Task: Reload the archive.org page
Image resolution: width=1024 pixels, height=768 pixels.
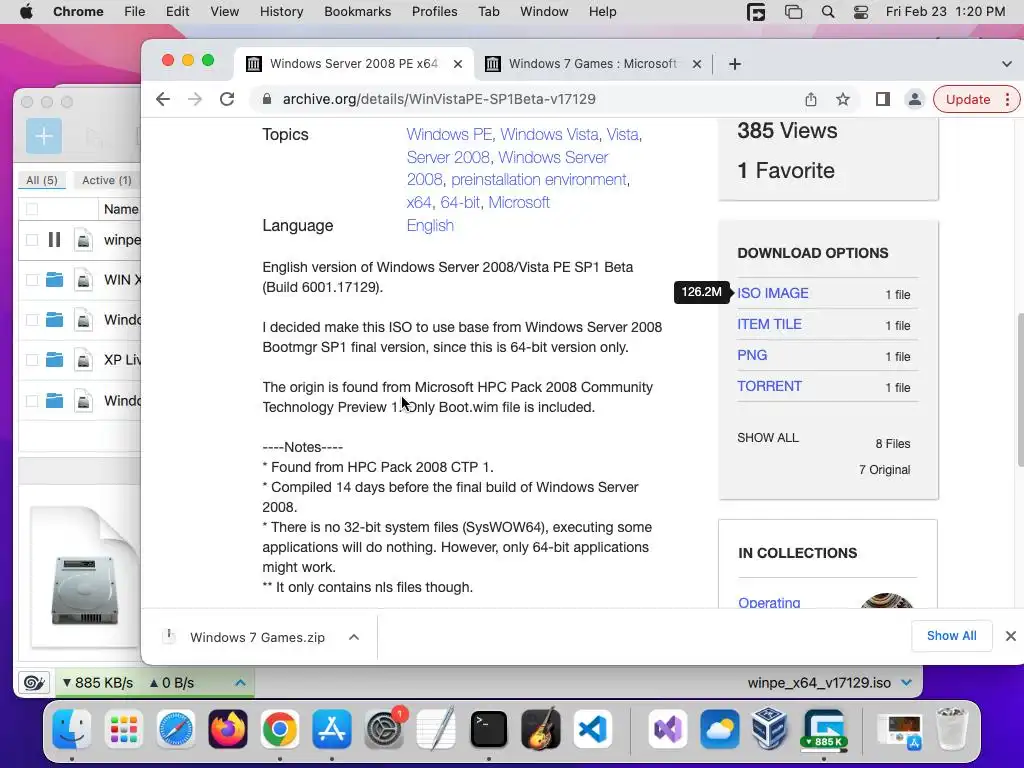Action: tap(227, 99)
